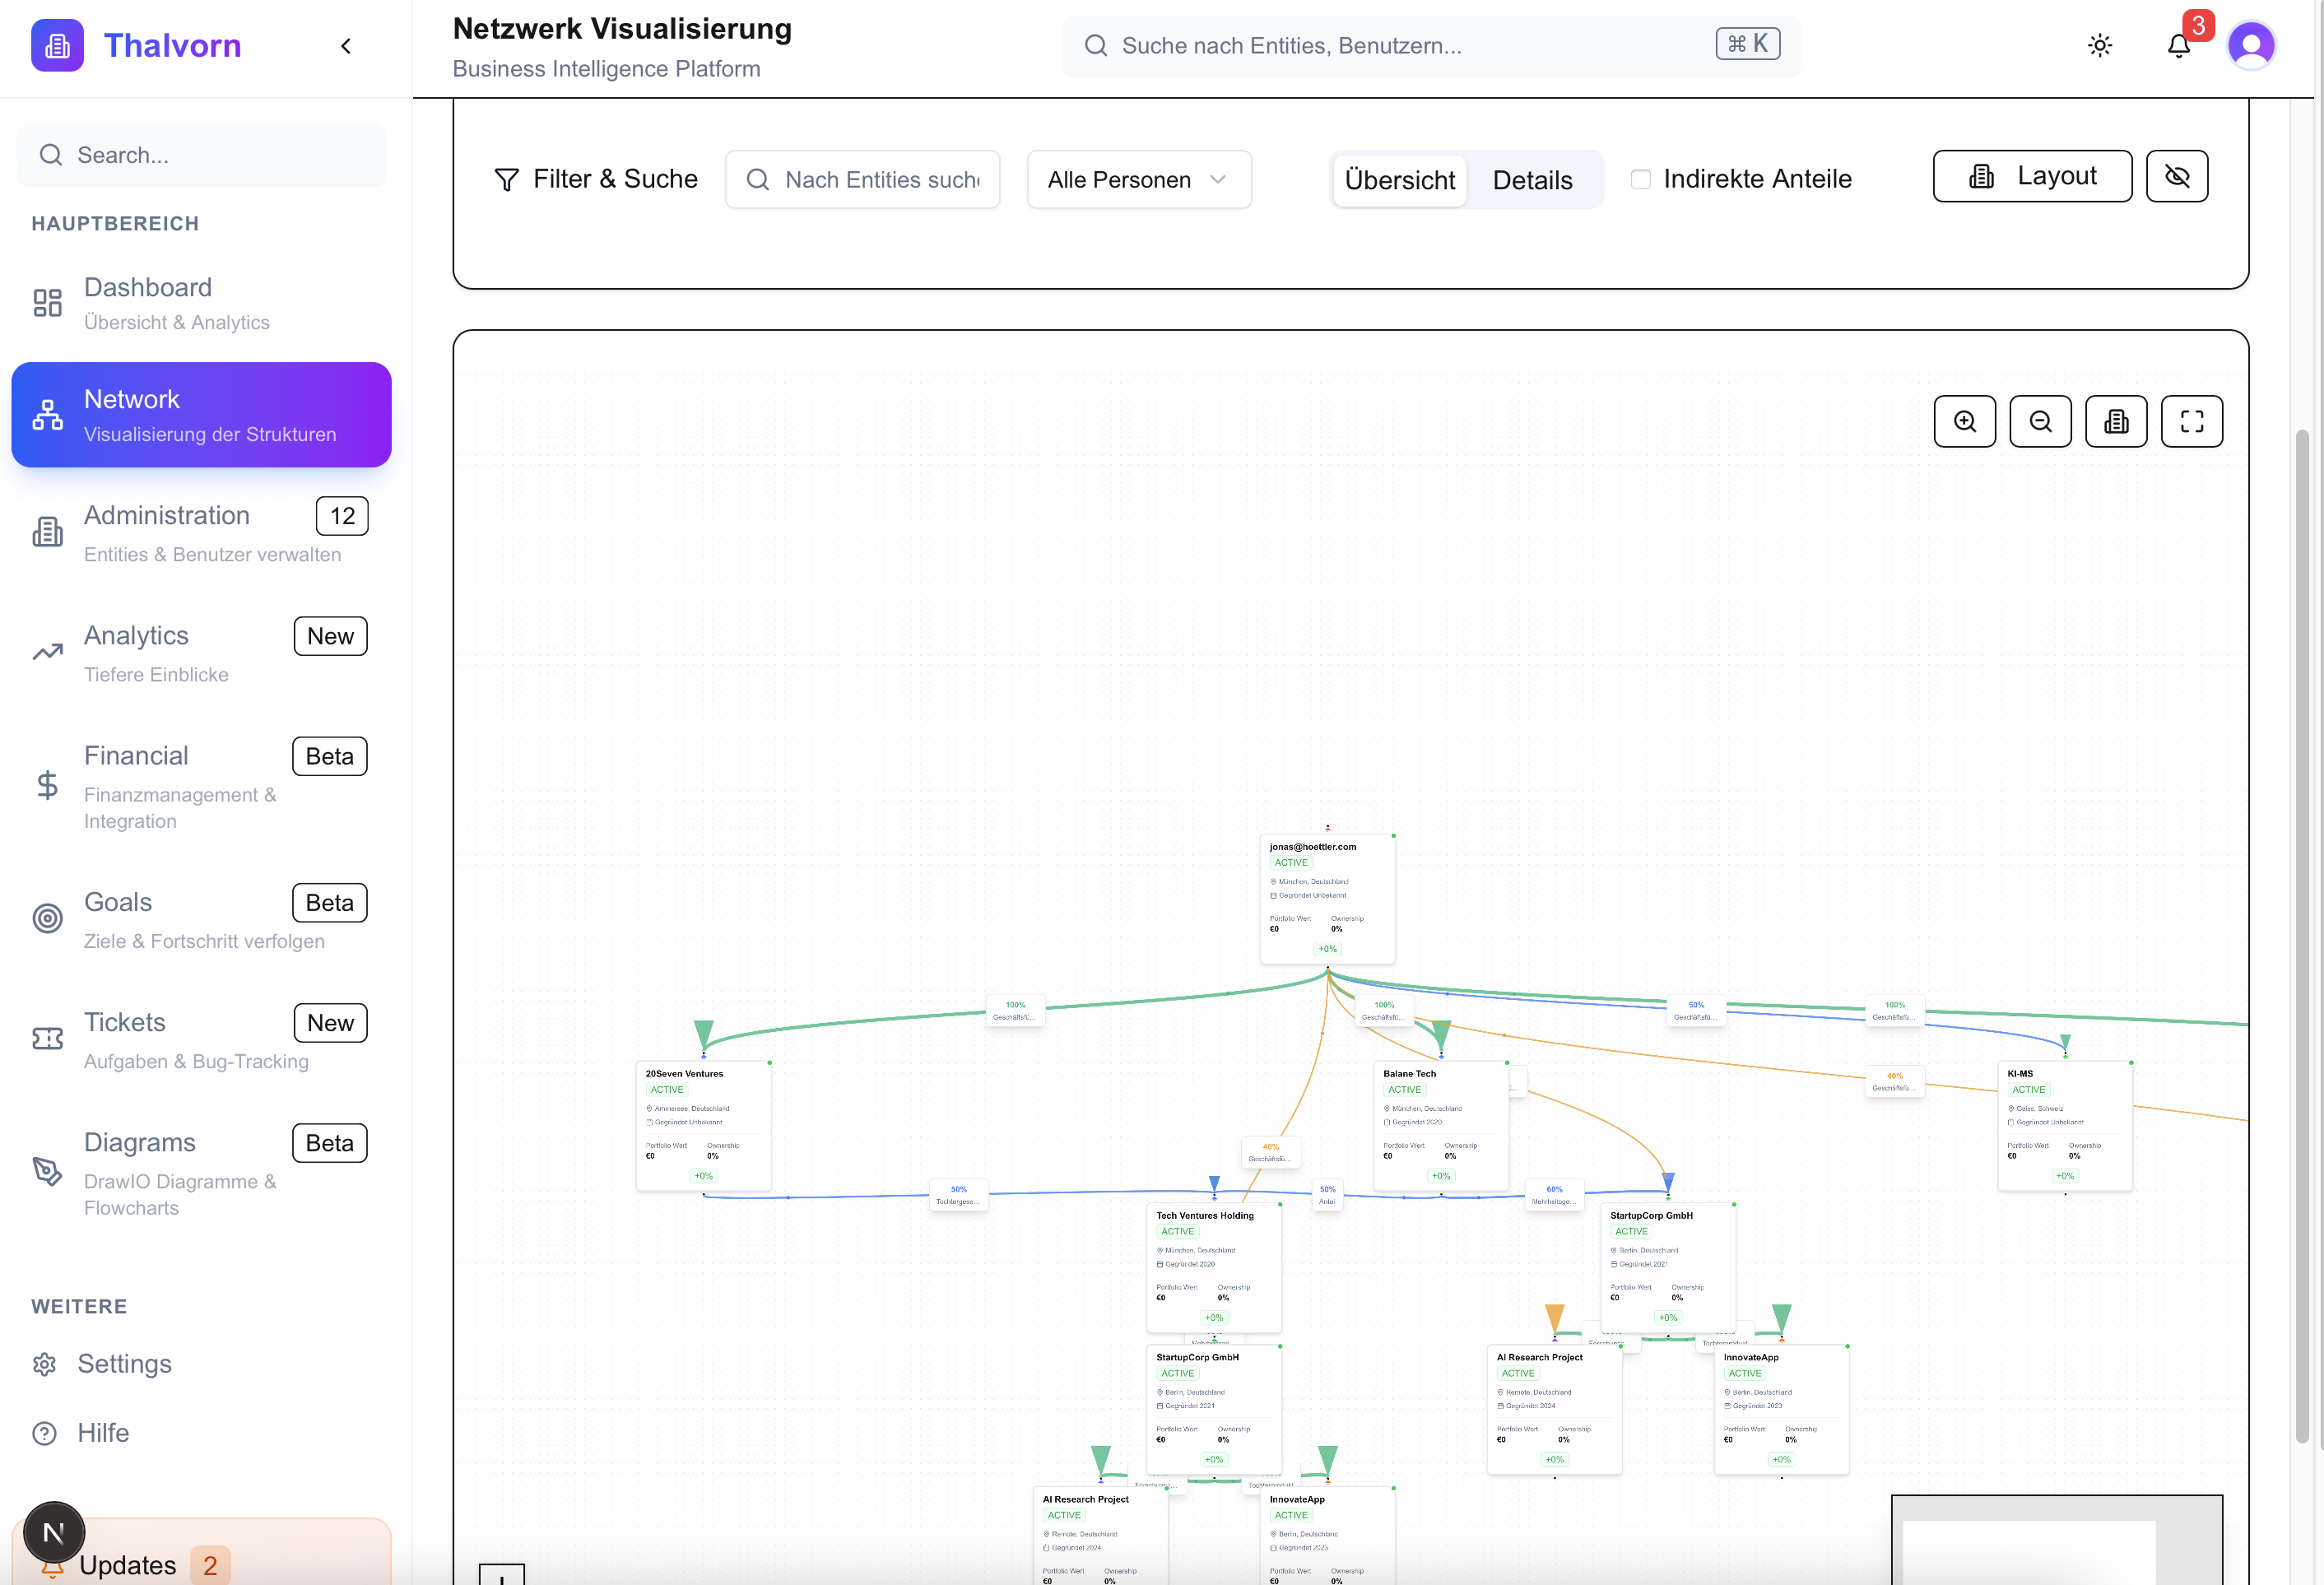
Task: Select the building icon in the canvas toolbar
Action: (2116, 421)
